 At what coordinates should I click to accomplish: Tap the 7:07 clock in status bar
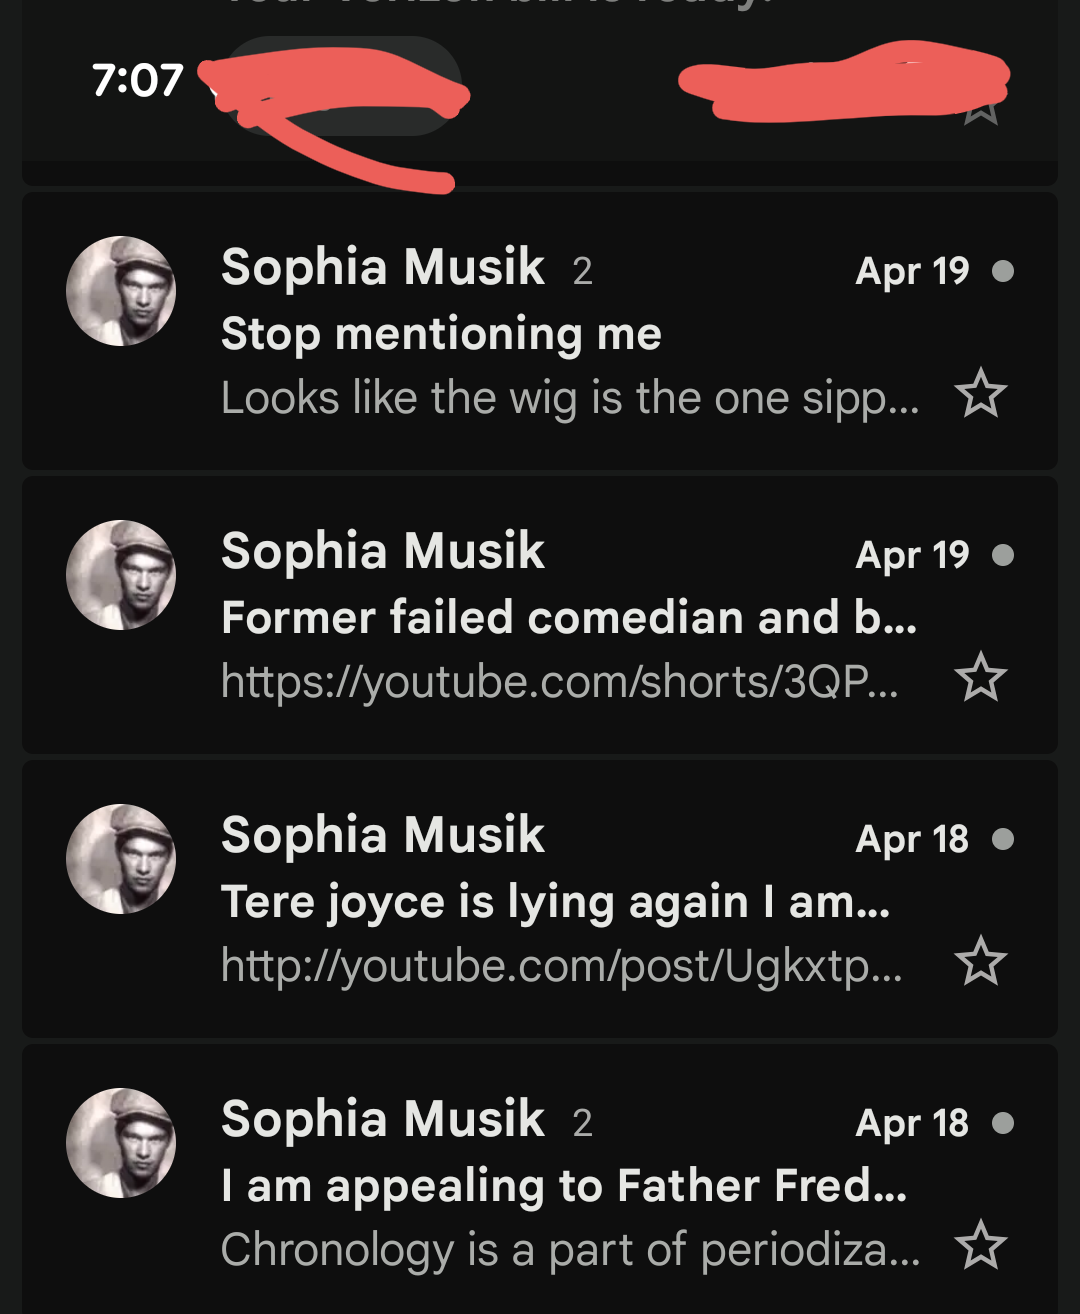[x=138, y=80]
